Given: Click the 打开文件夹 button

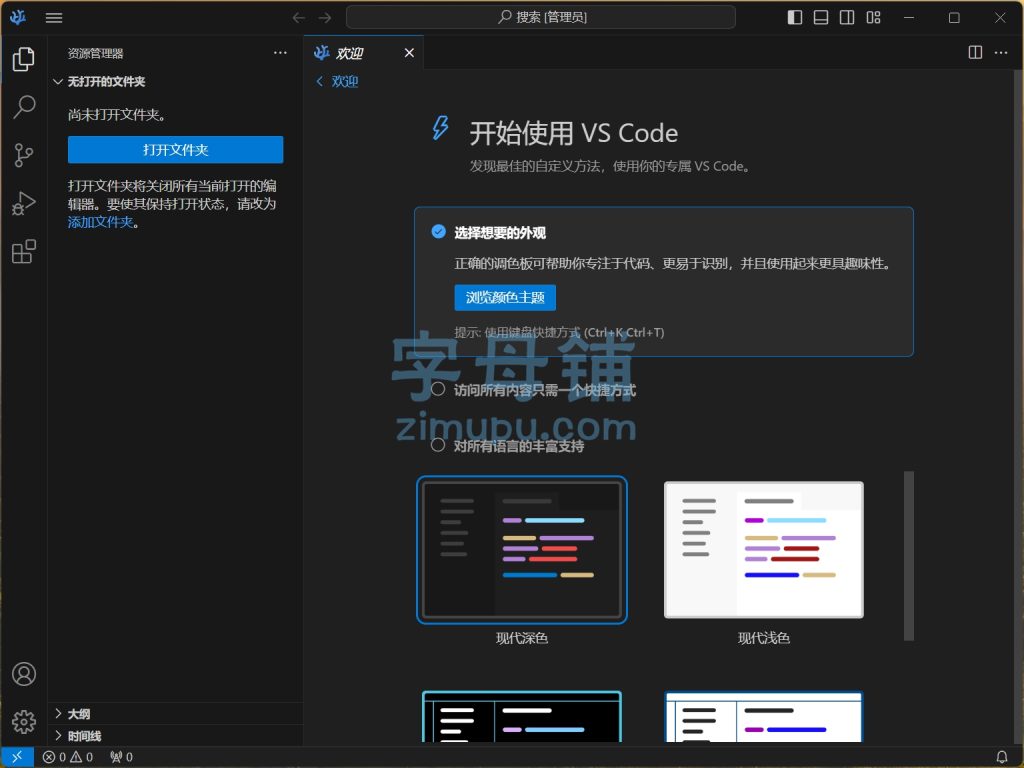Looking at the screenshot, I should tap(176, 150).
